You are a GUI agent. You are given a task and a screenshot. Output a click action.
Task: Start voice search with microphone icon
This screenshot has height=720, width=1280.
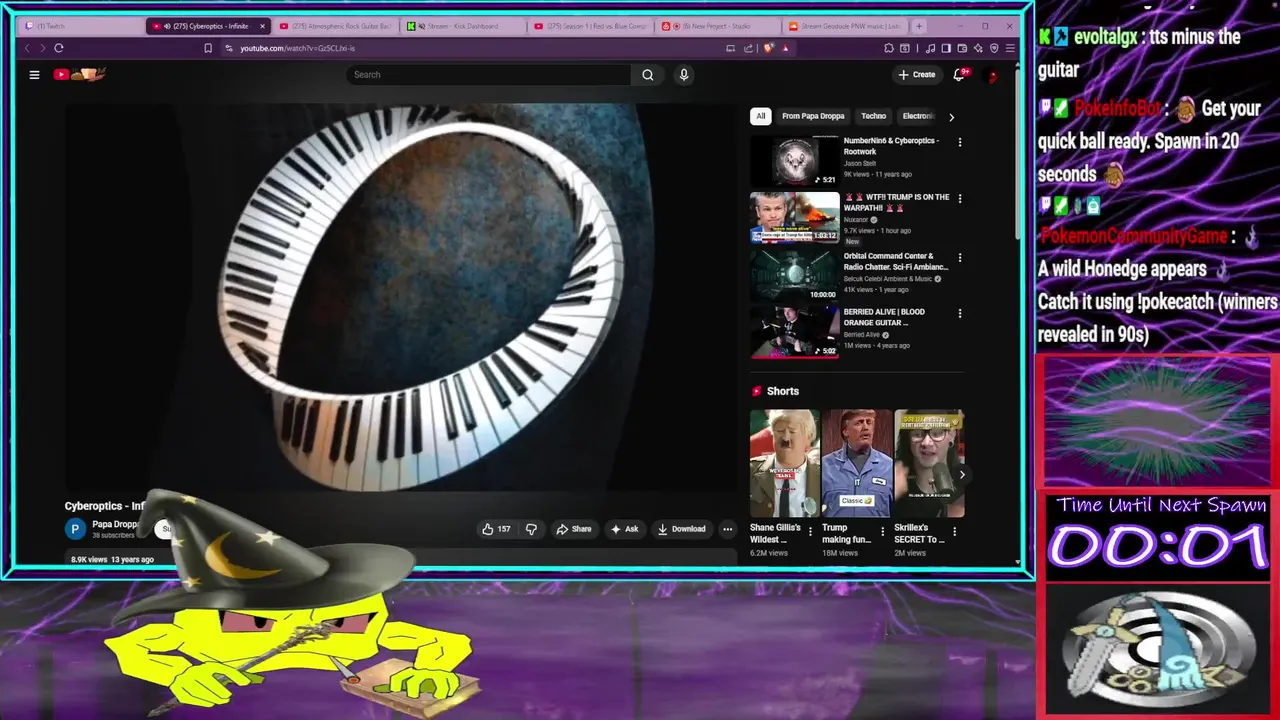click(684, 74)
